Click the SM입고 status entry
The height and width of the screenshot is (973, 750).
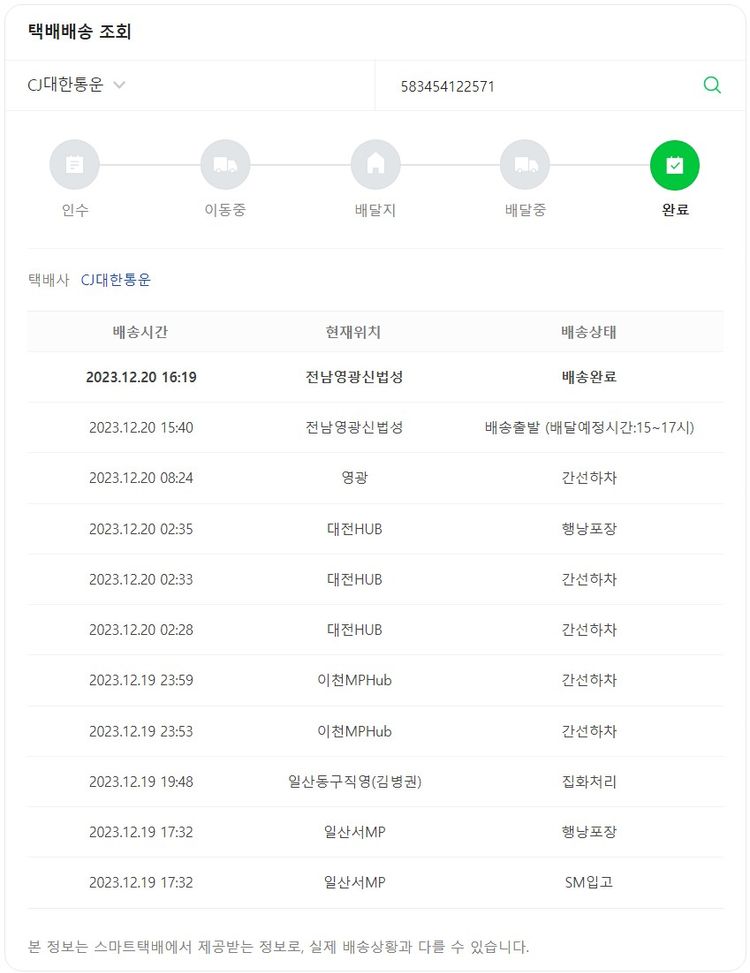tap(589, 882)
